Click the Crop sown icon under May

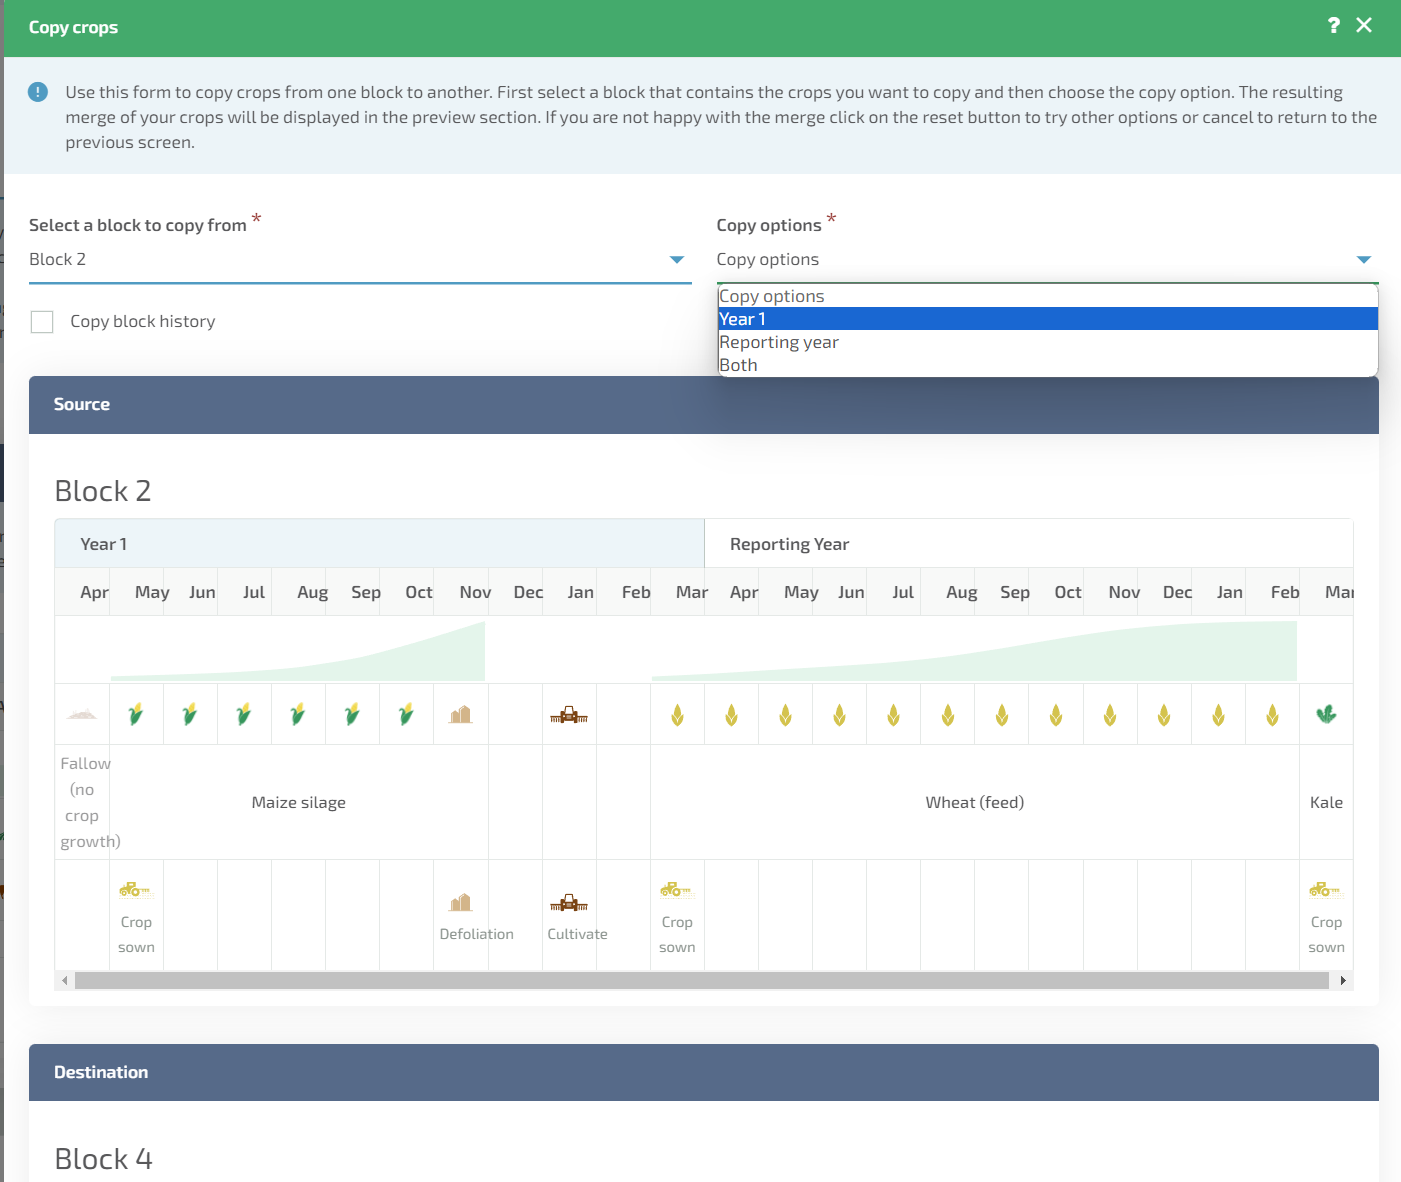135,889
